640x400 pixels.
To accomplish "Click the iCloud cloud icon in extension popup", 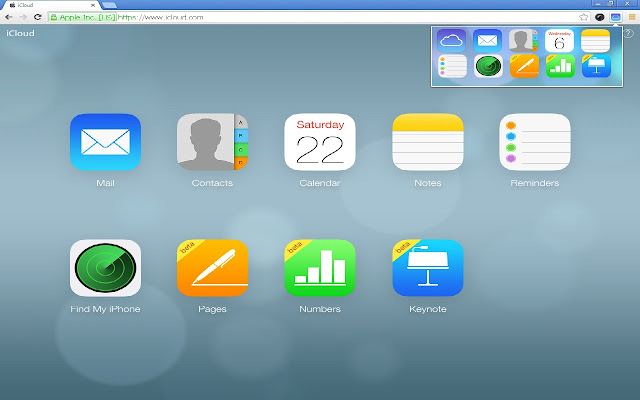I will pyautogui.click(x=451, y=40).
